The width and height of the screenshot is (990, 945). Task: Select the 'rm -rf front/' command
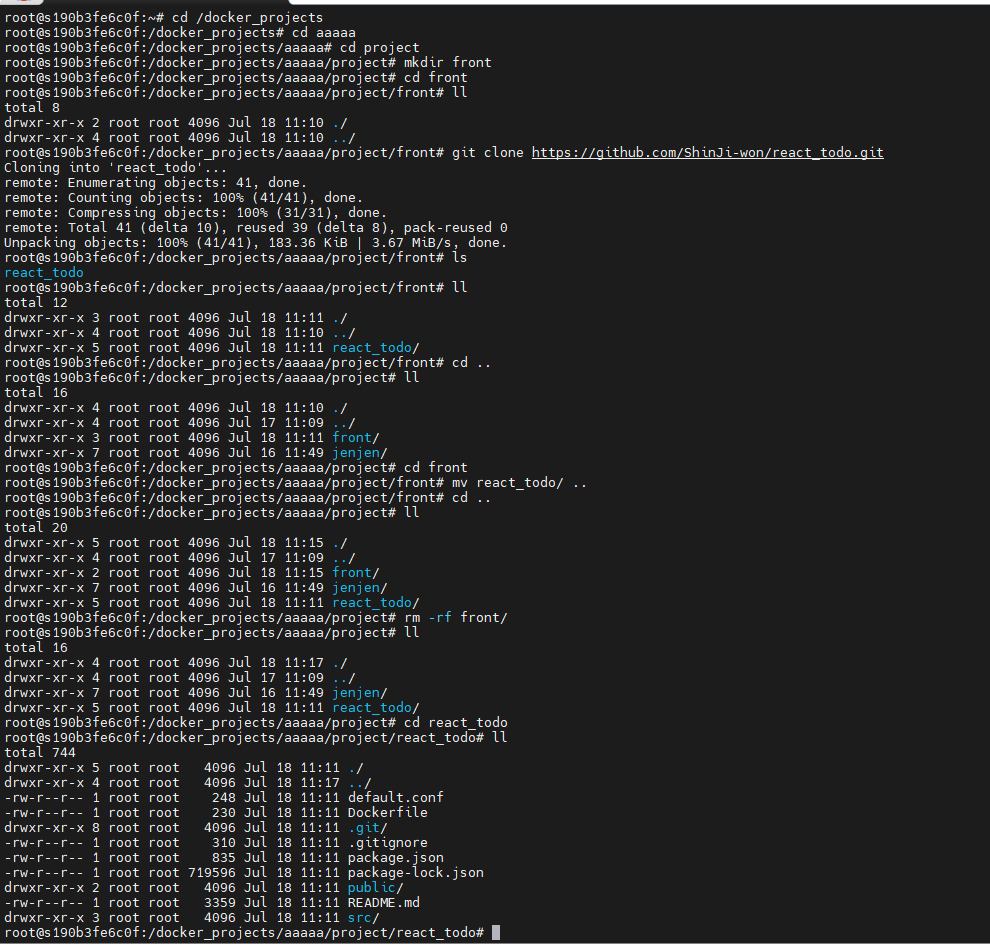point(455,617)
